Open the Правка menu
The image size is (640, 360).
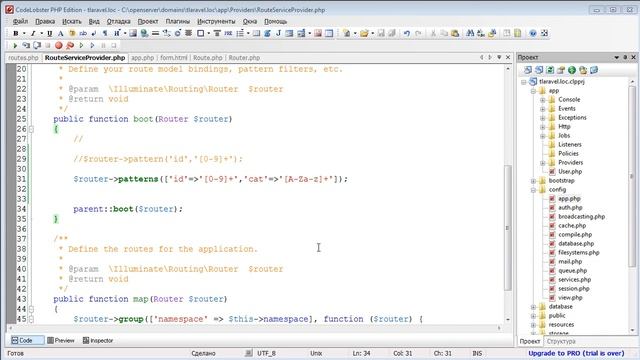(45, 21)
